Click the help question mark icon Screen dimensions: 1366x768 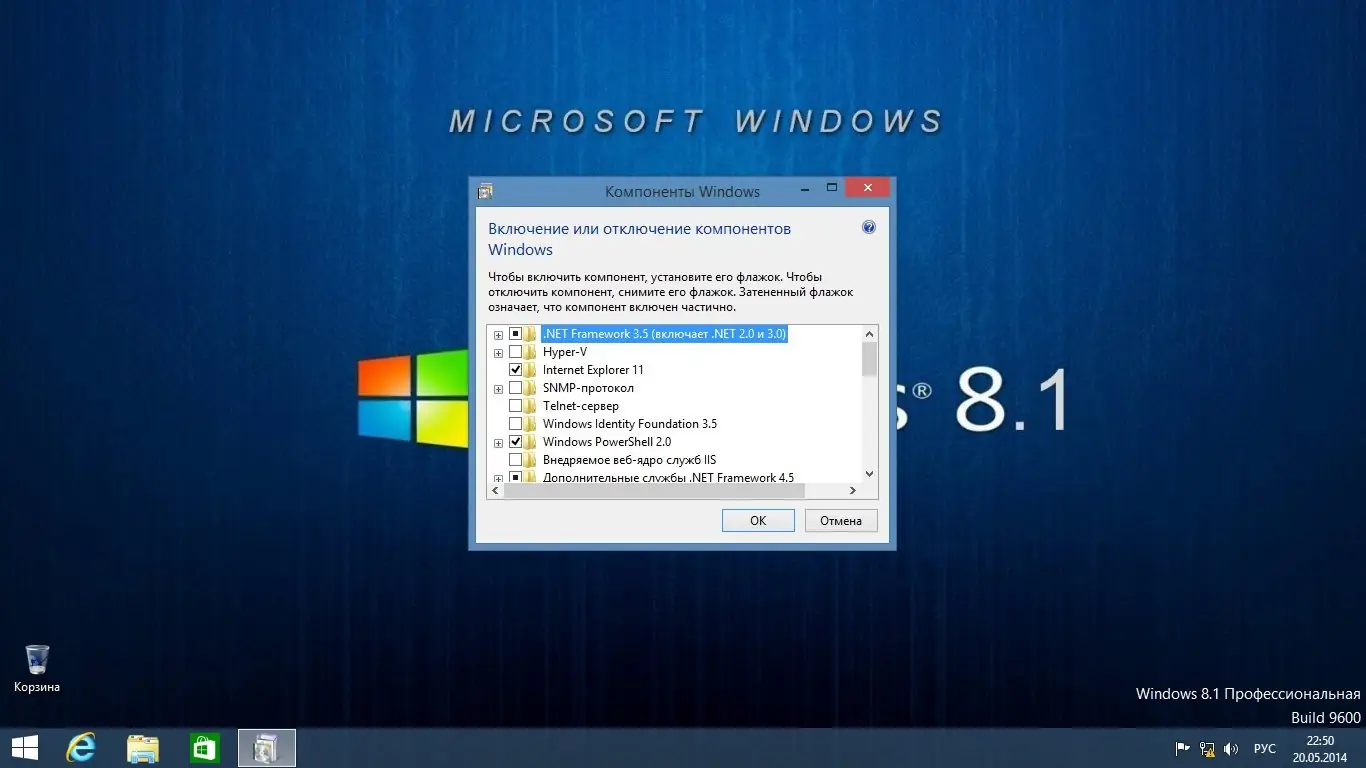click(869, 228)
